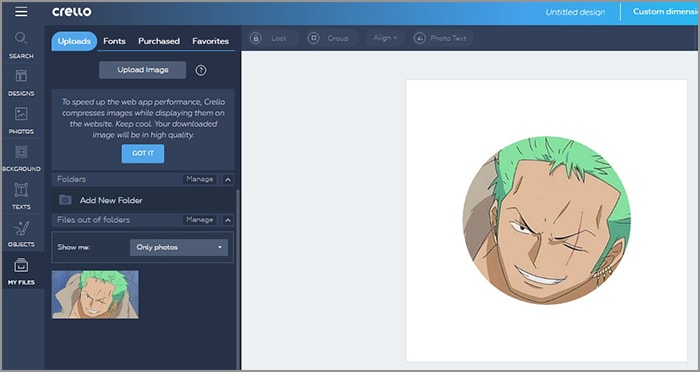Switch to the Uploads tab
The image size is (700, 372).
[74, 41]
